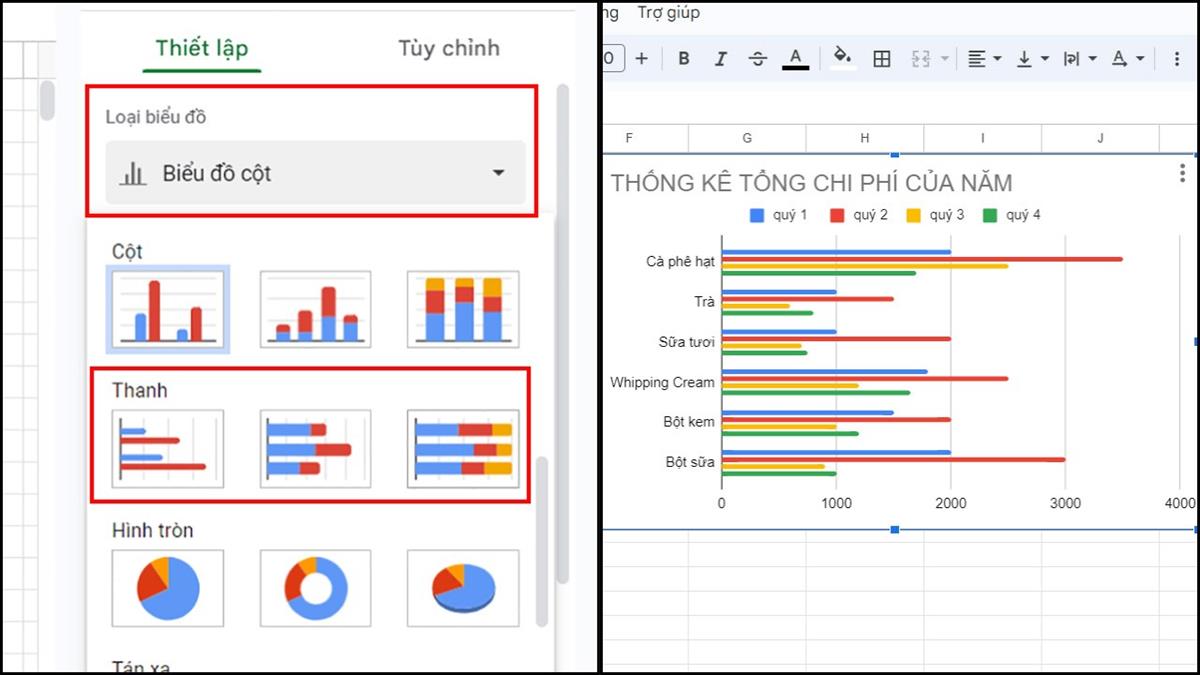Open the text color picker
Viewport: 1200px width, 675px height.
pyautogui.click(x=795, y=59)
